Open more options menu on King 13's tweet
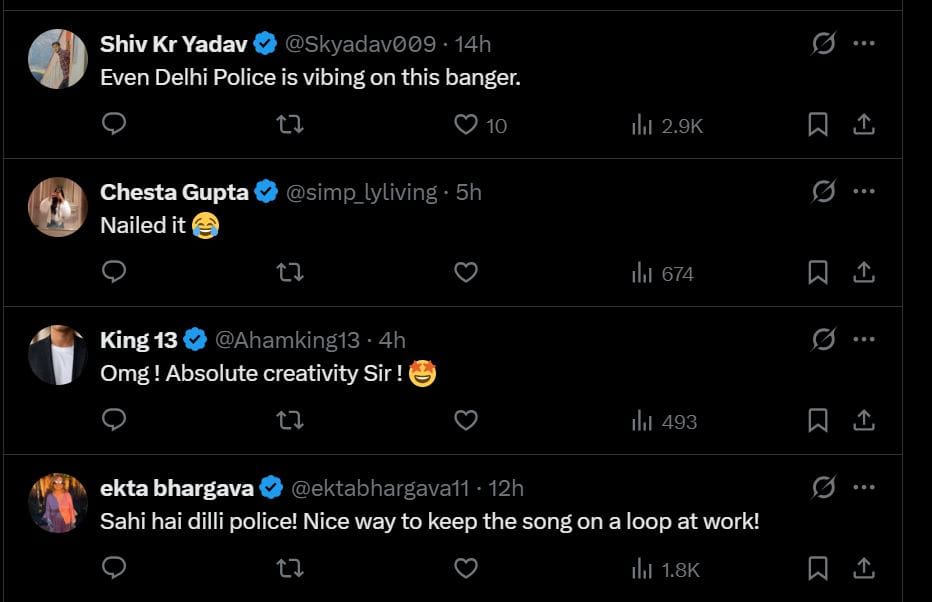 tap(864, 340)
